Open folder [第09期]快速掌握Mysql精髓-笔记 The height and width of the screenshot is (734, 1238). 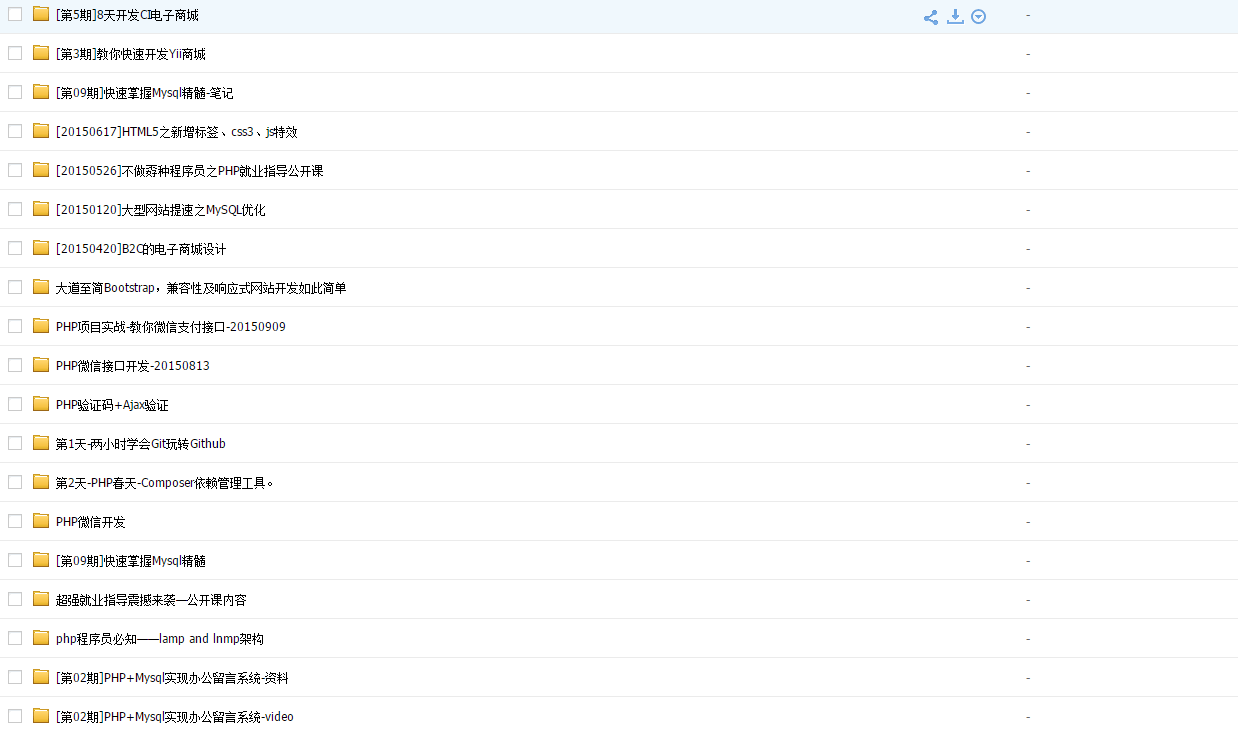(144, 93)
